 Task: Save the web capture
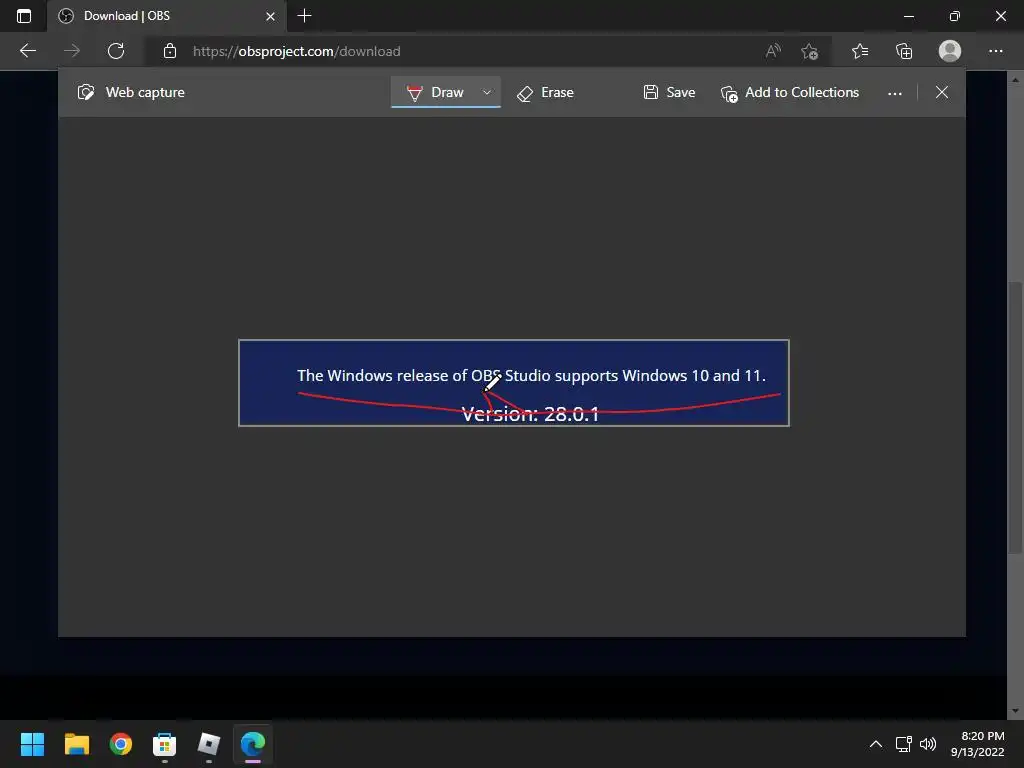click(669, 93)
